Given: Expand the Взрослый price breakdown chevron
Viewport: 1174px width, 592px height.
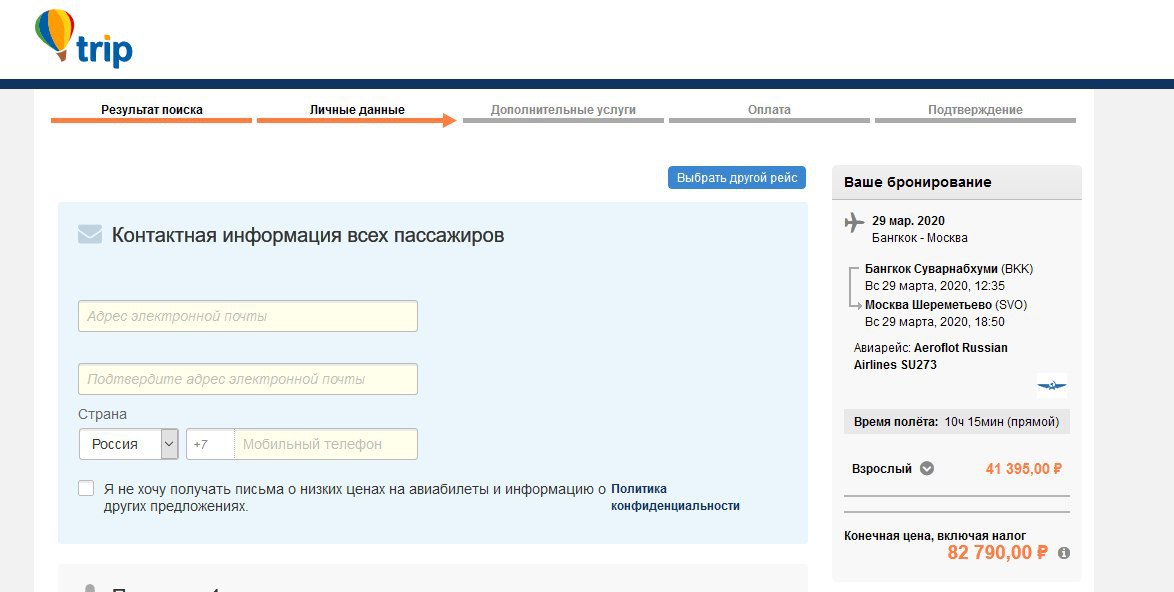Looking at the screenshot, I should click(927, 469).
